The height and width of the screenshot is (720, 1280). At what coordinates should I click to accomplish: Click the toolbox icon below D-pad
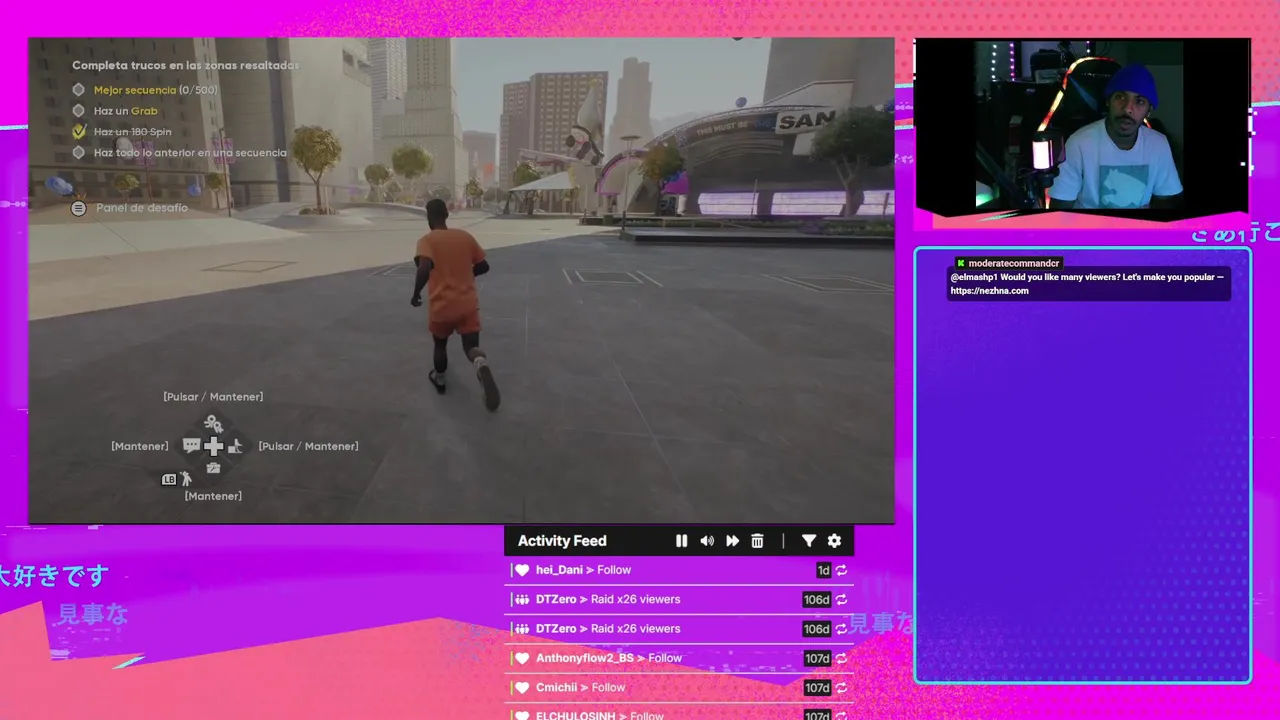click(x=213, y=468)
